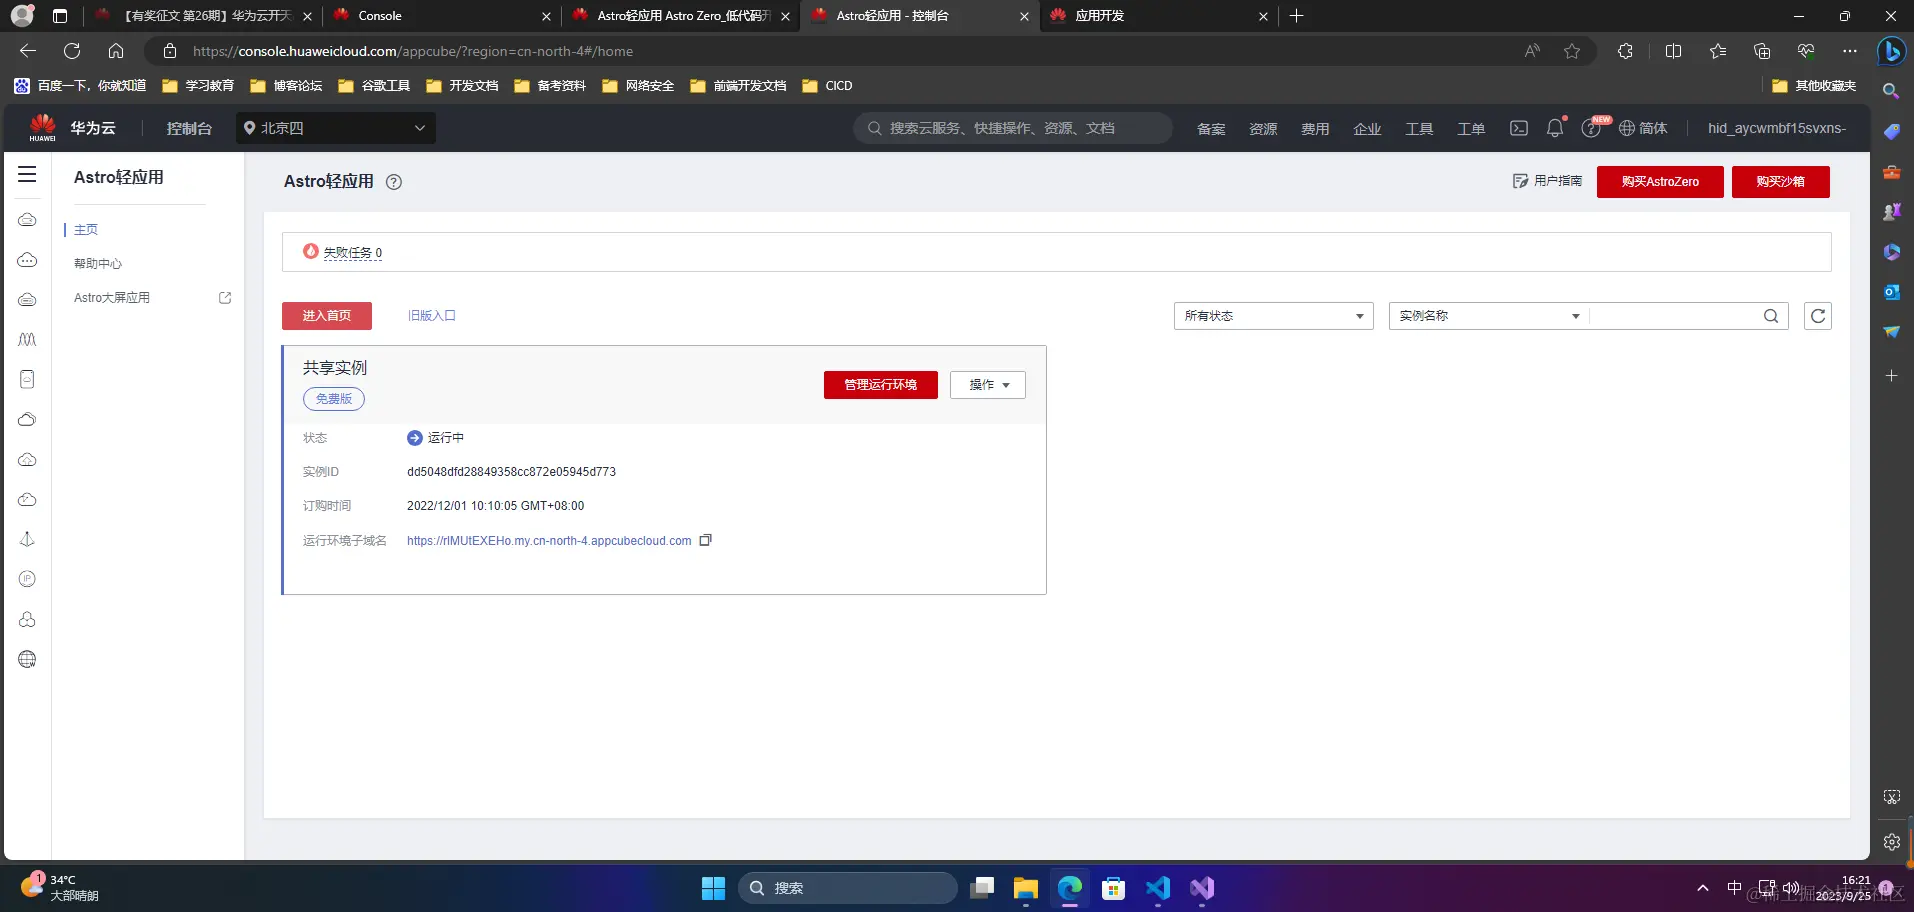Click the 免费版 tag on the shared instance
The width and height of the screenshot is (1914, 912).
334,399
